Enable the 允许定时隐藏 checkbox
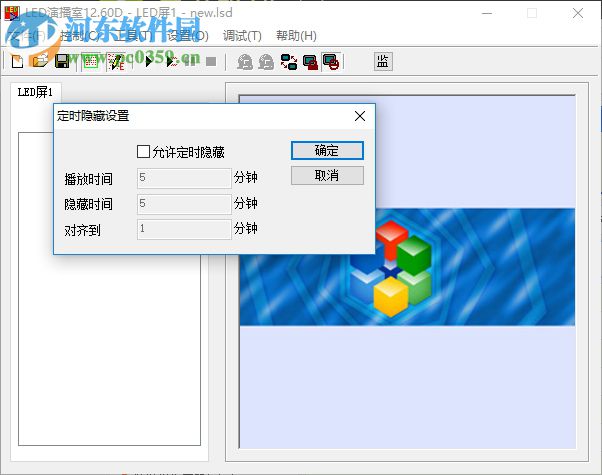This screenshot has height=475, width=602. click(143, 151)
